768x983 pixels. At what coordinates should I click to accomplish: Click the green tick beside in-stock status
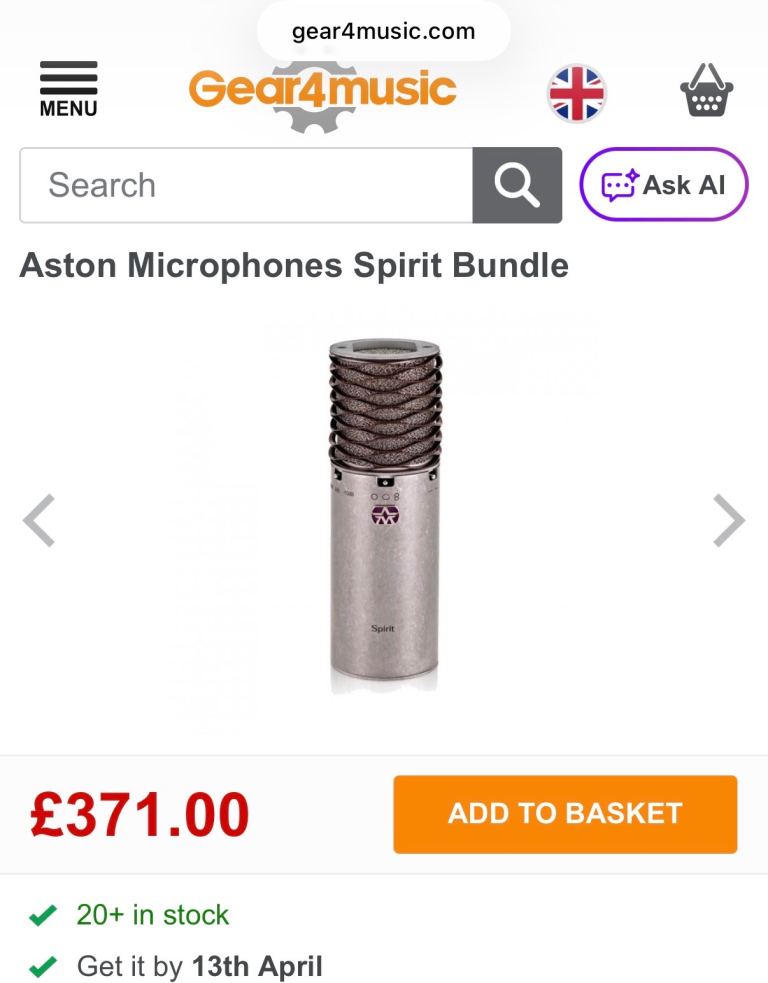(x=42, y=915)
